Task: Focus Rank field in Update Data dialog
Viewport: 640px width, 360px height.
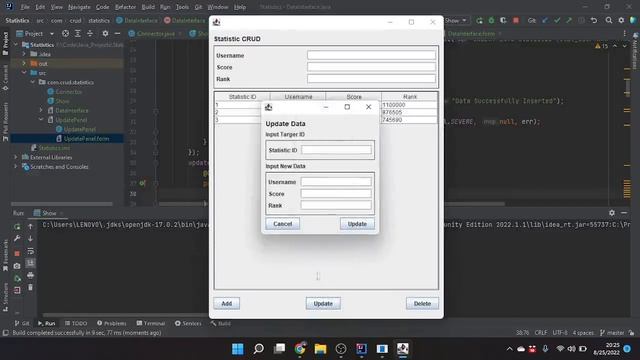Action: tap(336, 205)
